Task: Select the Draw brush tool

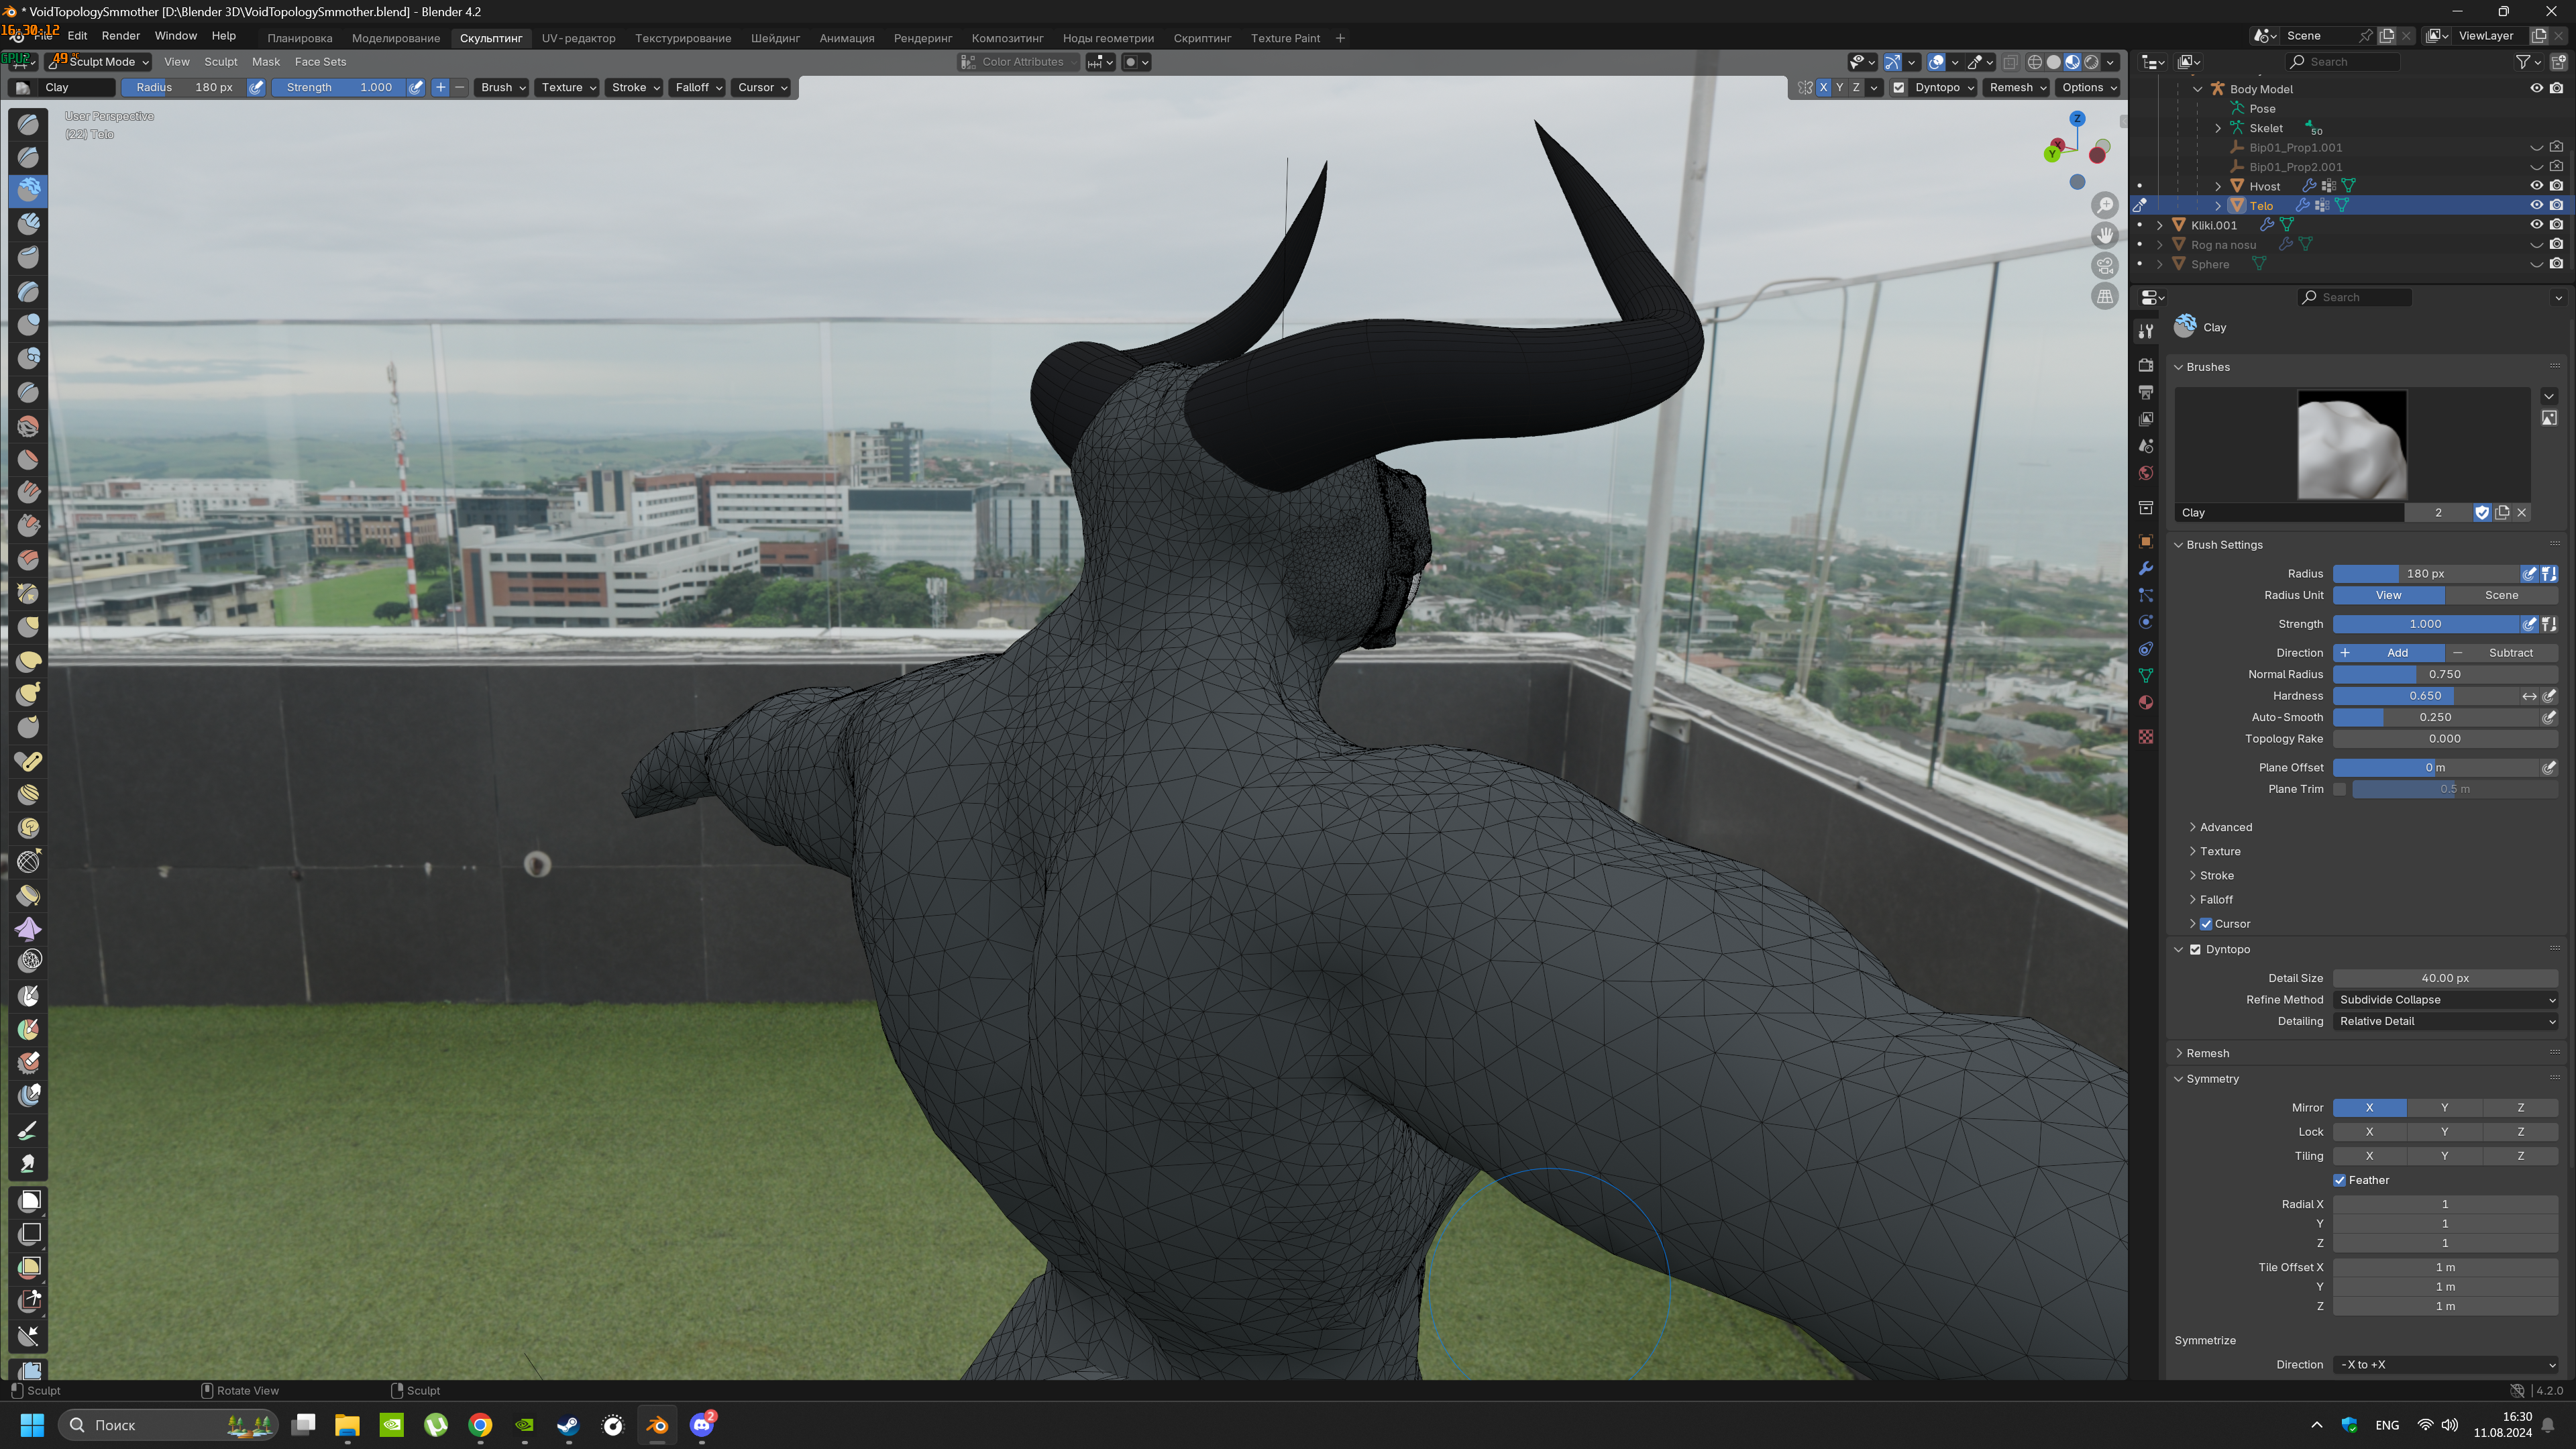Action: click(x=28, y=124)
